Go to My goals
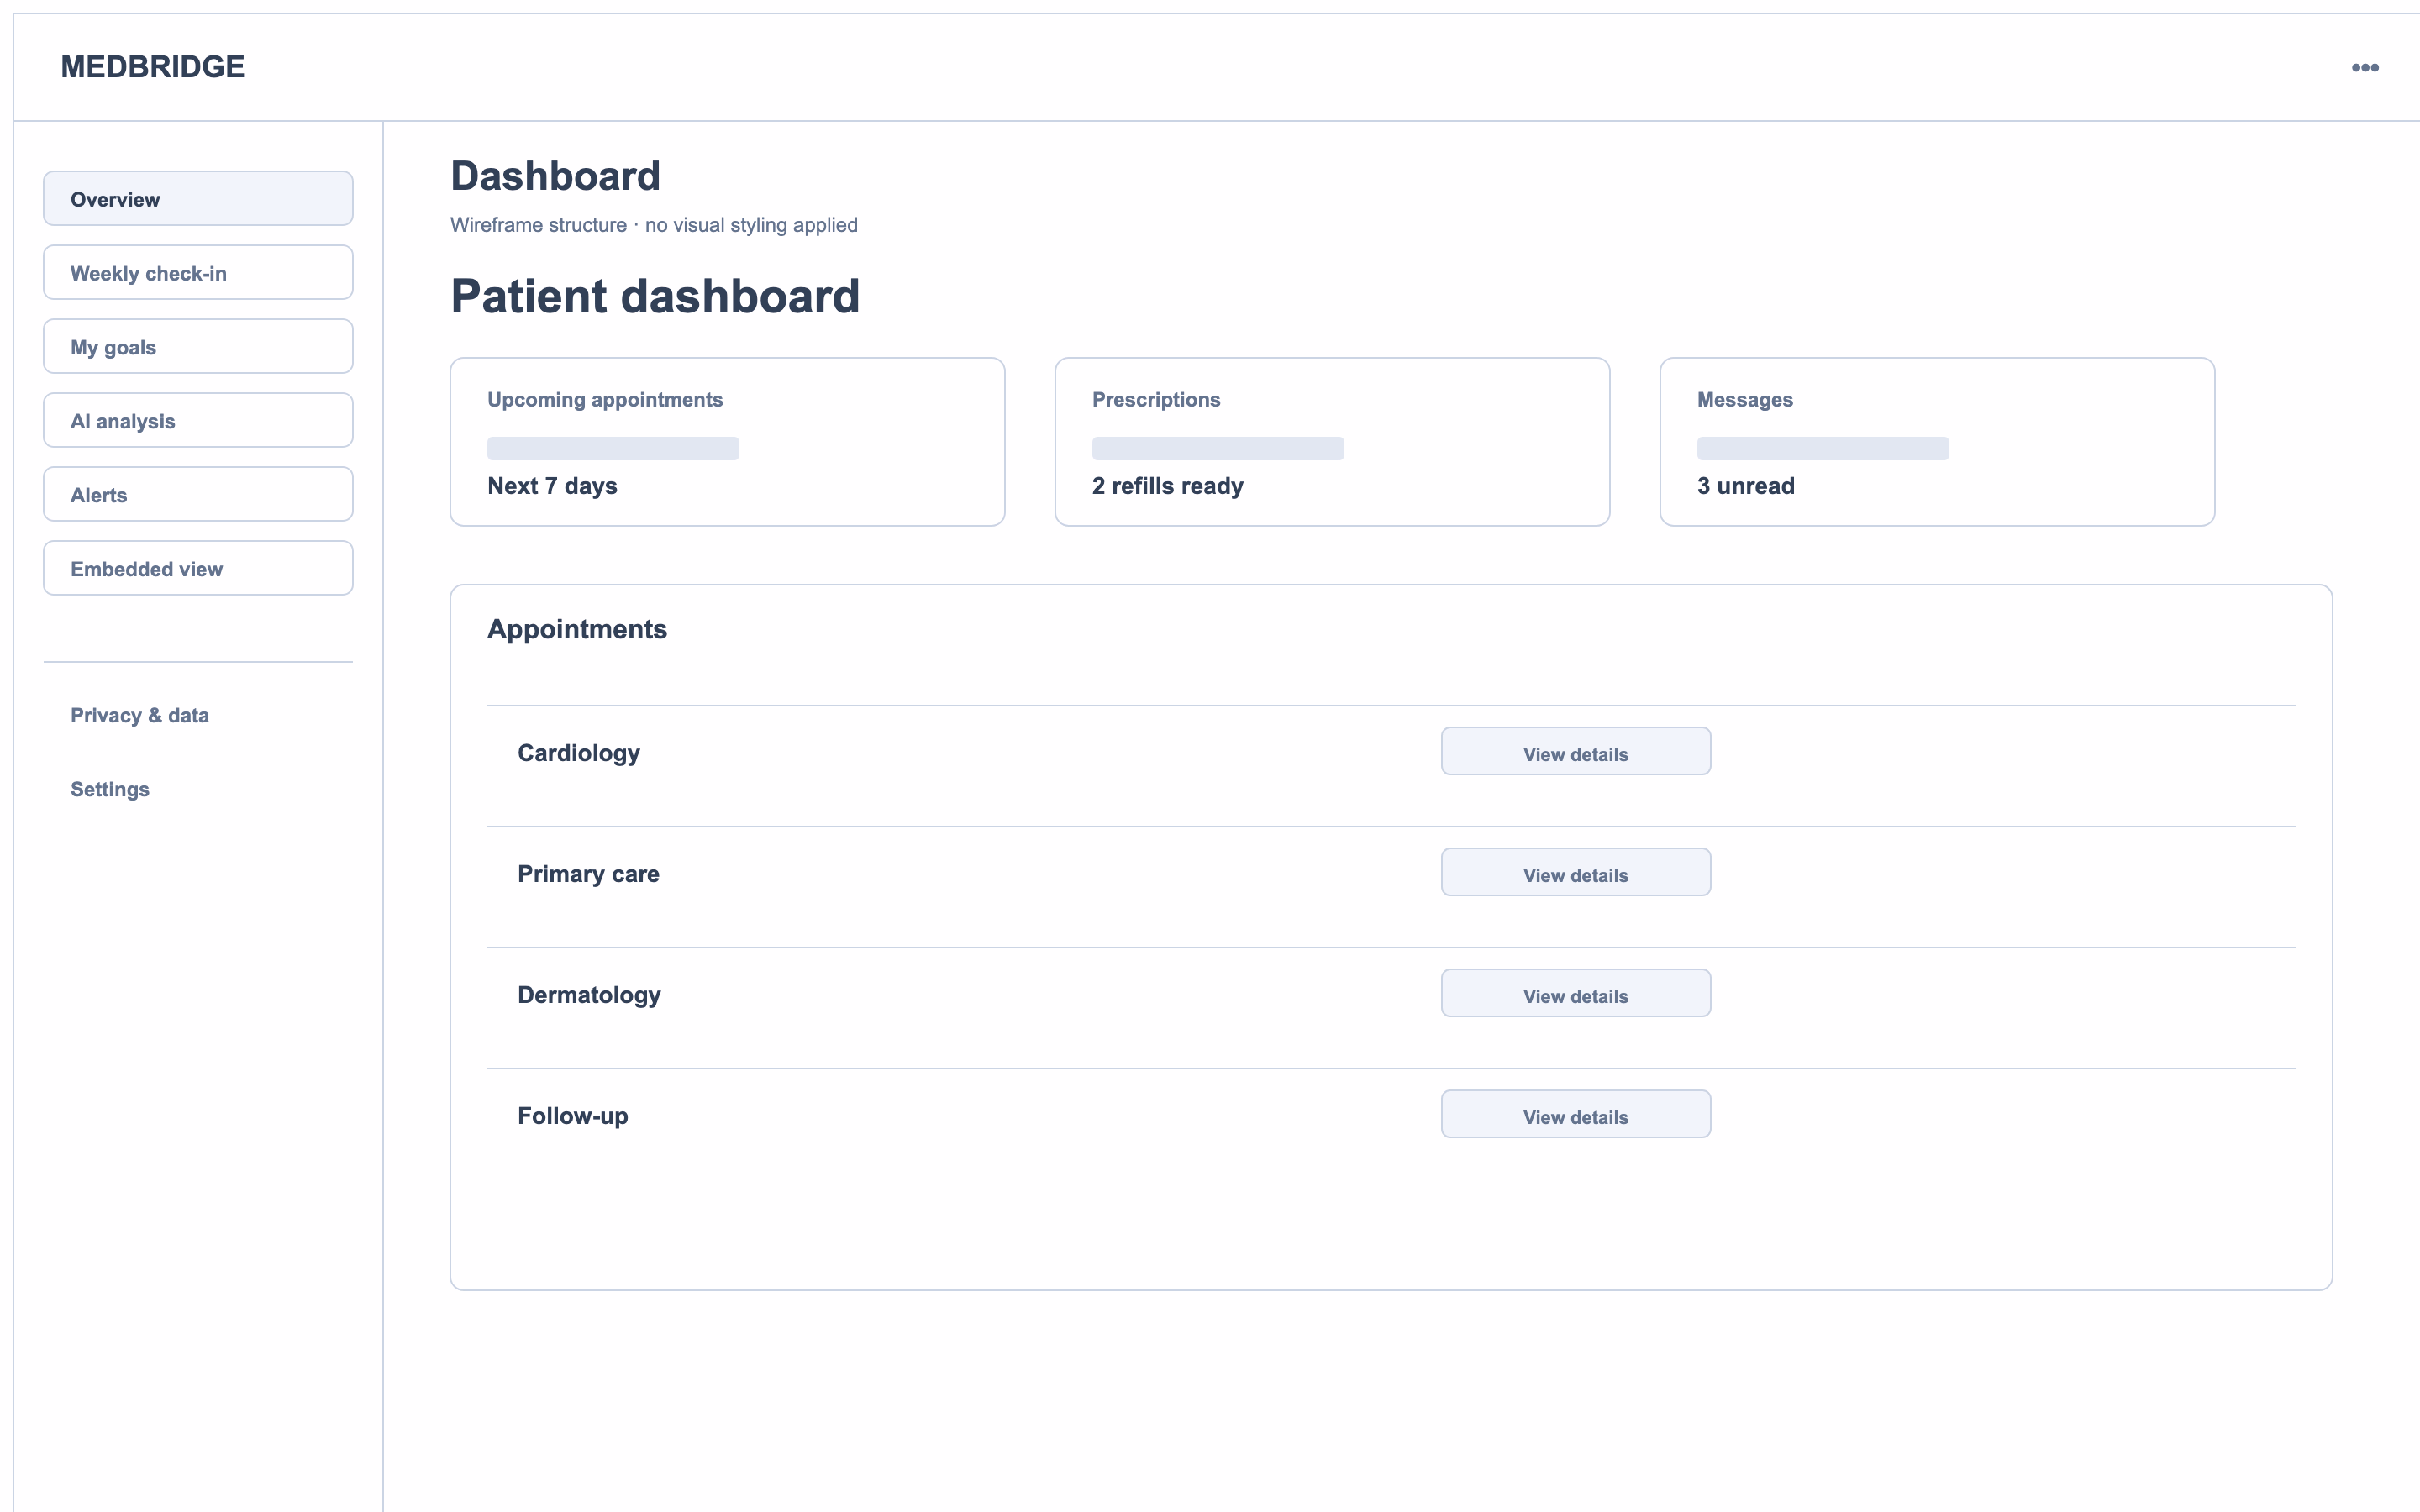 pos(198,346)
